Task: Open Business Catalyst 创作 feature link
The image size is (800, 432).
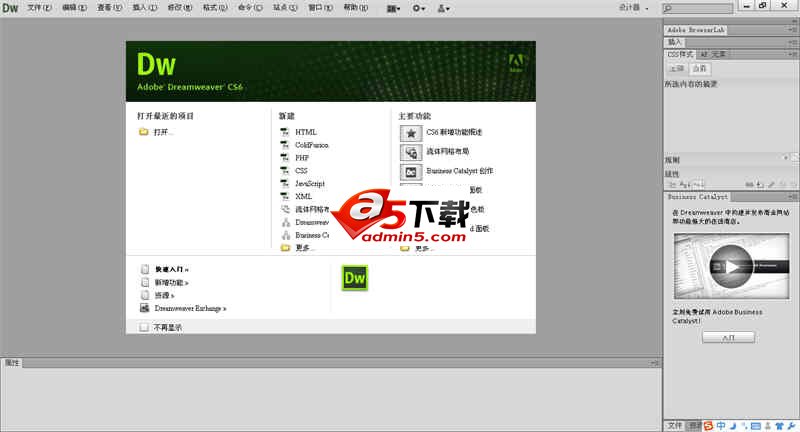Action: coord(460,171)
